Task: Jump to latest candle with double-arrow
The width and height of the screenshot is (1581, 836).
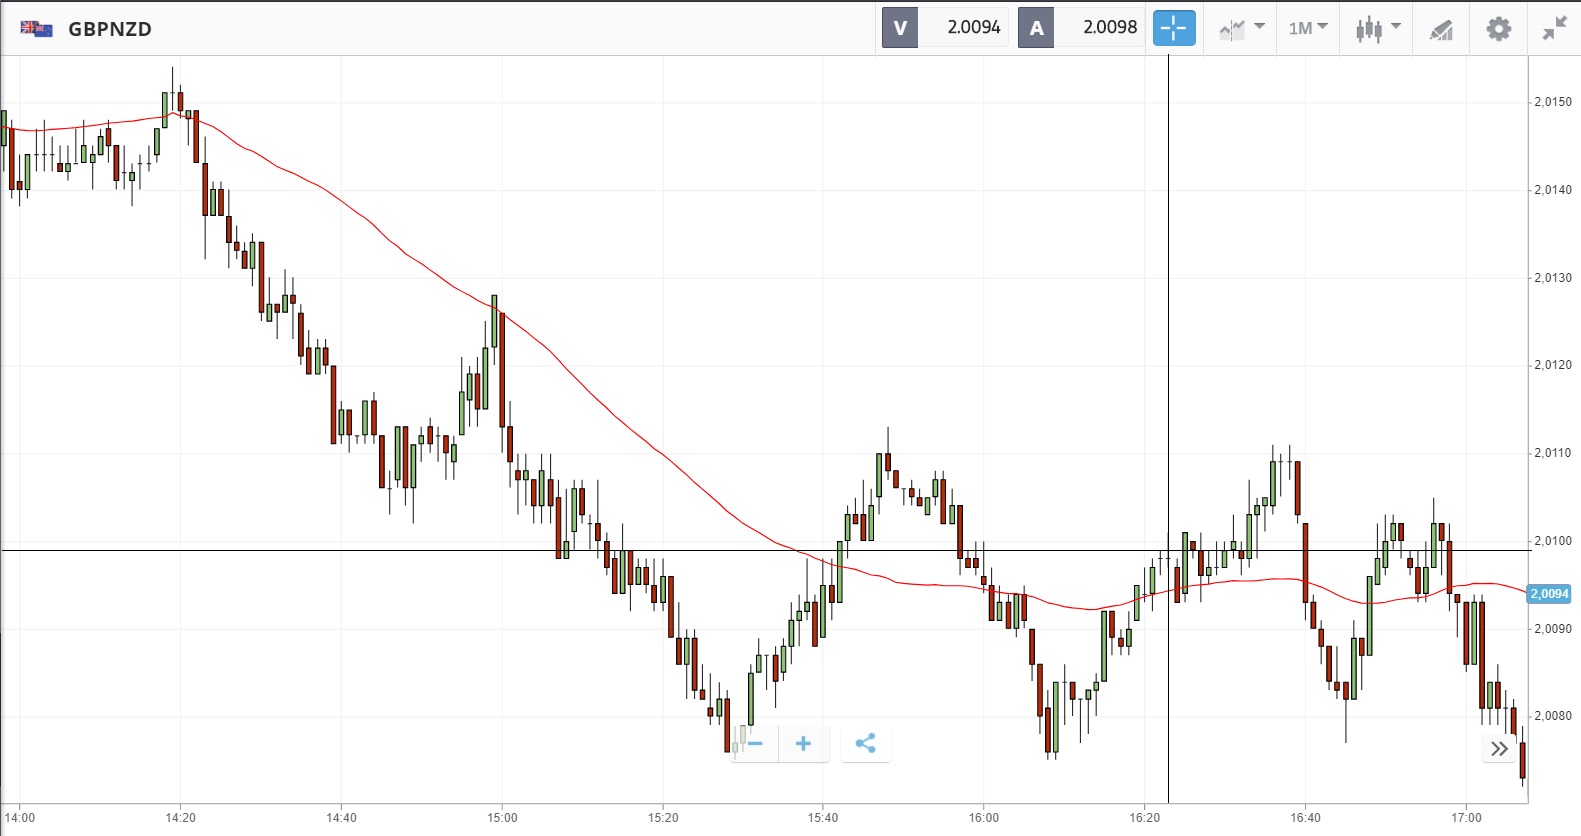Action: (1499, 749)
